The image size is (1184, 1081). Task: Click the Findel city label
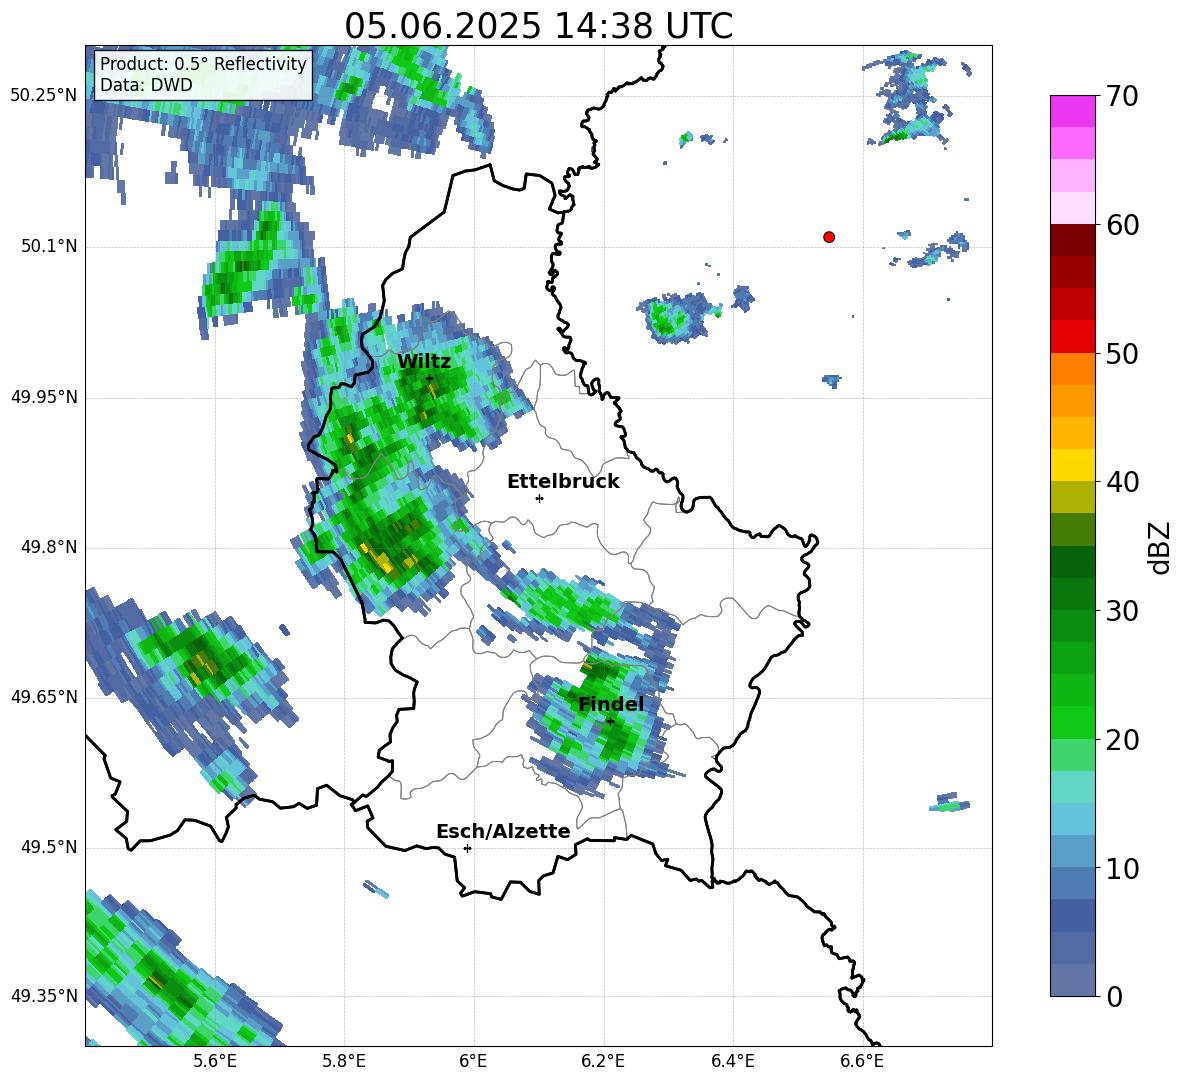coord(611,704)
